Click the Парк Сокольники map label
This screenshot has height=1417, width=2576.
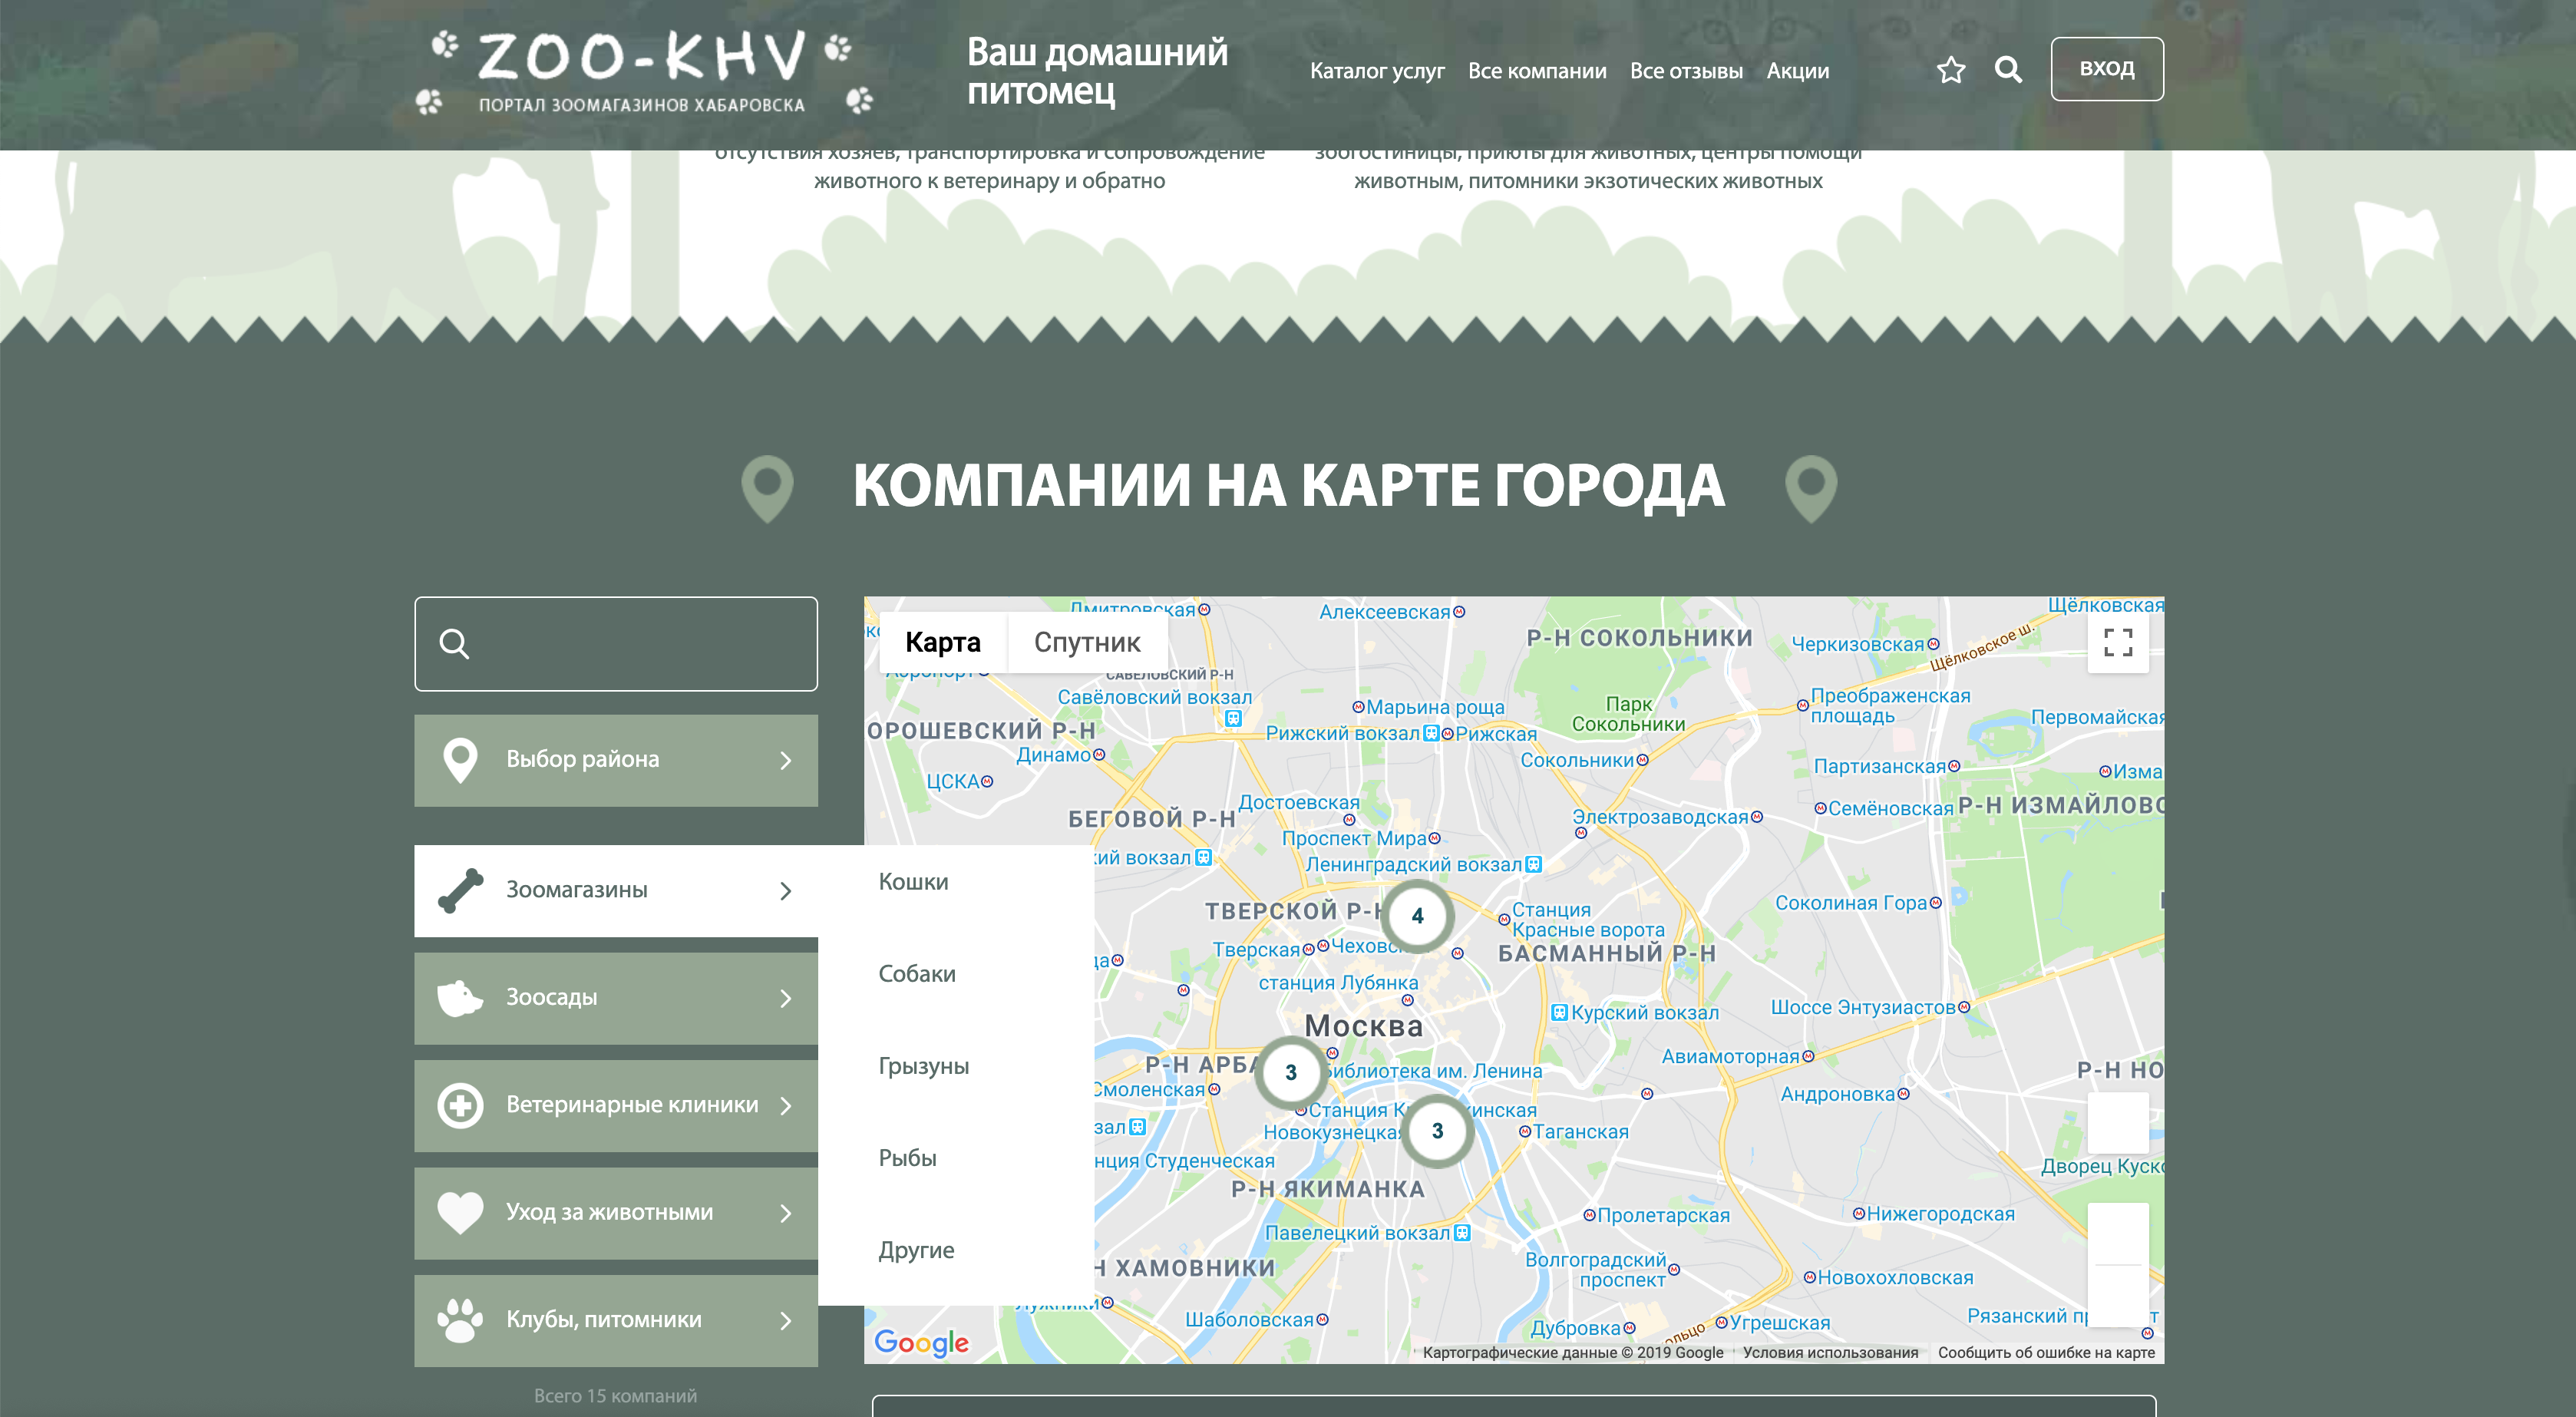1628,714
